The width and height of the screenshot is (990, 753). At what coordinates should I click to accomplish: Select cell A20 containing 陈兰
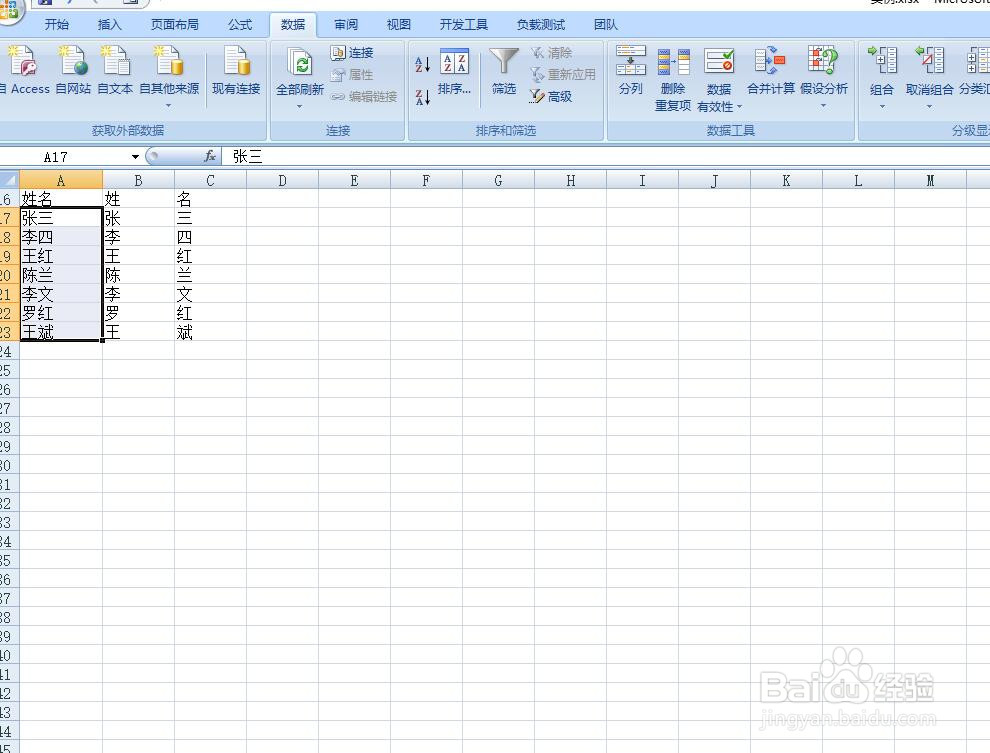[x=61, y=275]
